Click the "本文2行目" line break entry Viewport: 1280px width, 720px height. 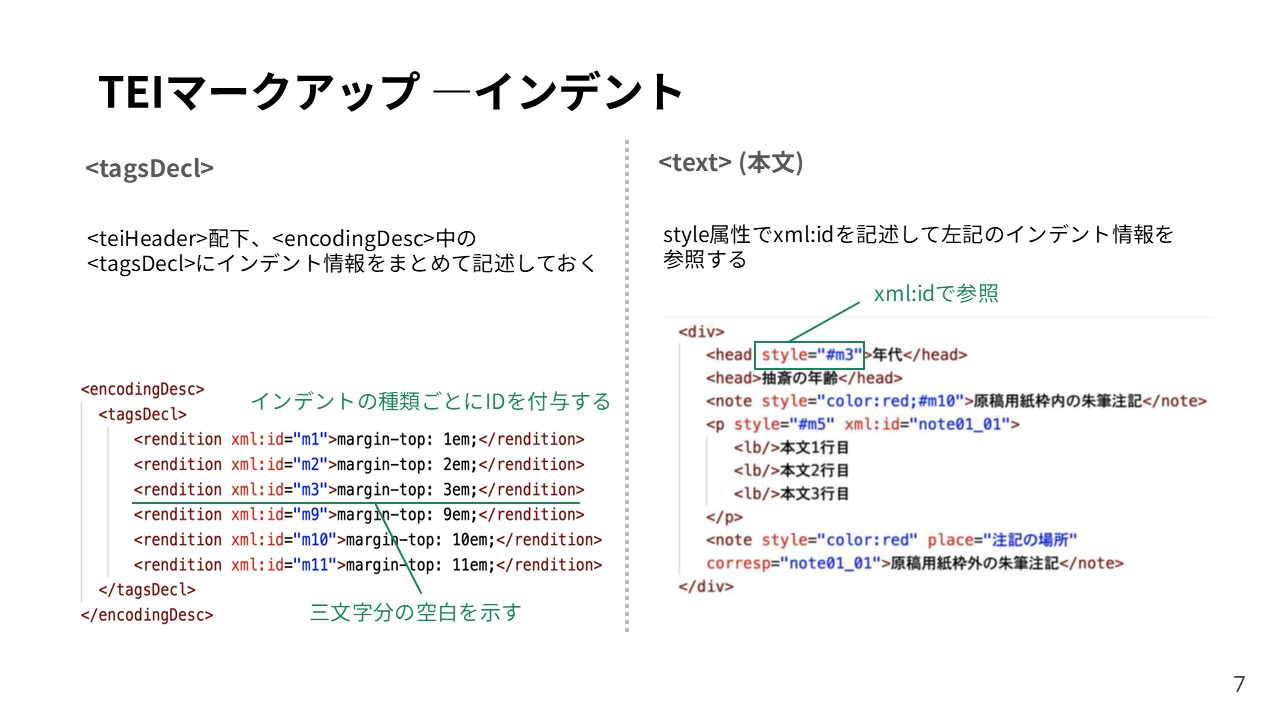[791, 470]
